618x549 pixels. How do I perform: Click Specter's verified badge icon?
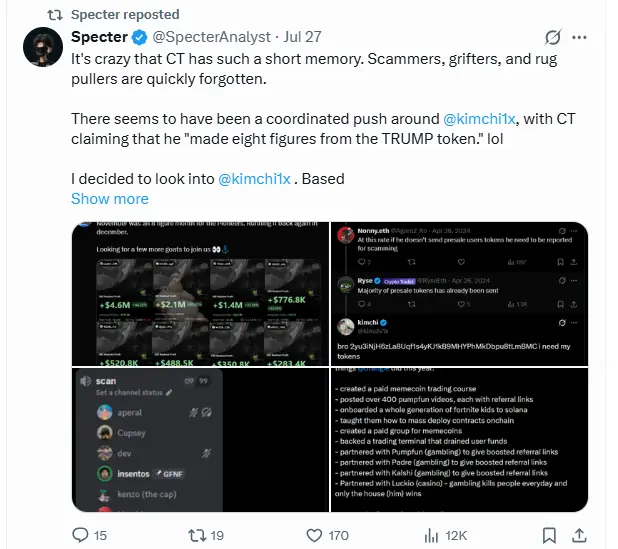(139, 37)
